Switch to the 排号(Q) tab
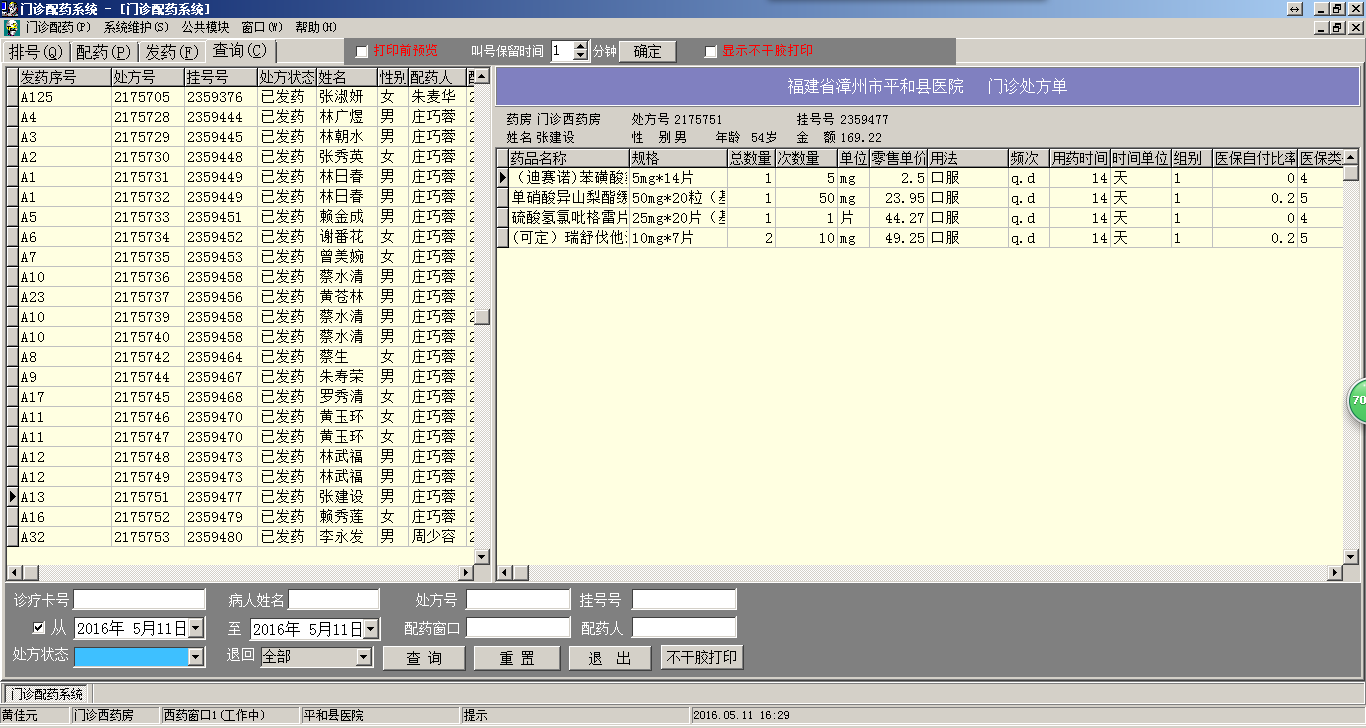Image resolution: width=1366 pixels, height=728 pixels. coord(36,51)
